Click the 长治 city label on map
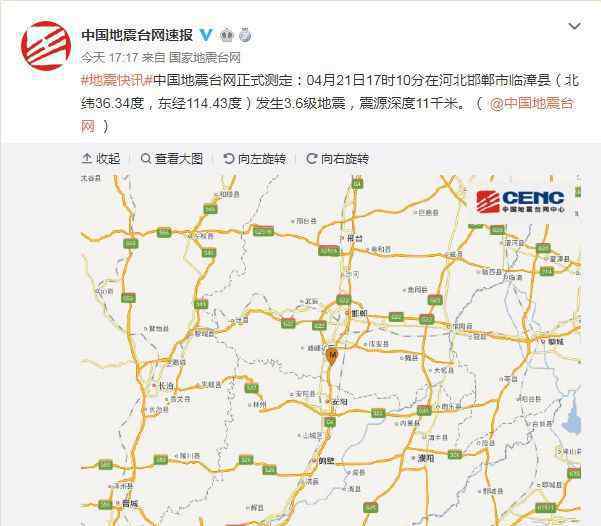 tap(164, 386)
